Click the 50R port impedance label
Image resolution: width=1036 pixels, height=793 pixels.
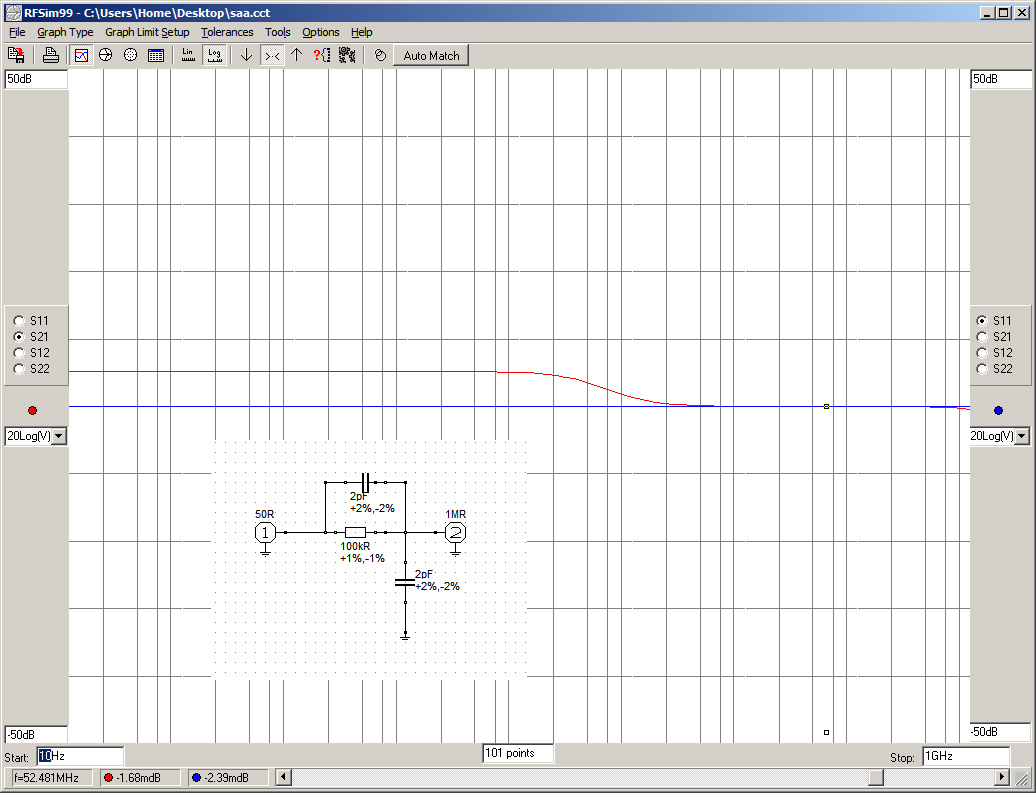pos(264,514)
